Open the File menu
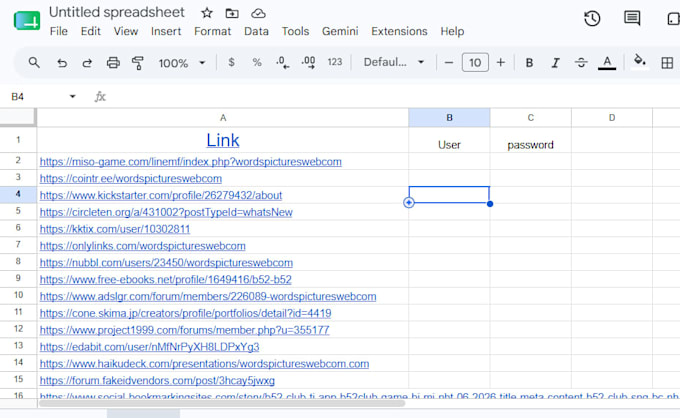 [59, 31]
